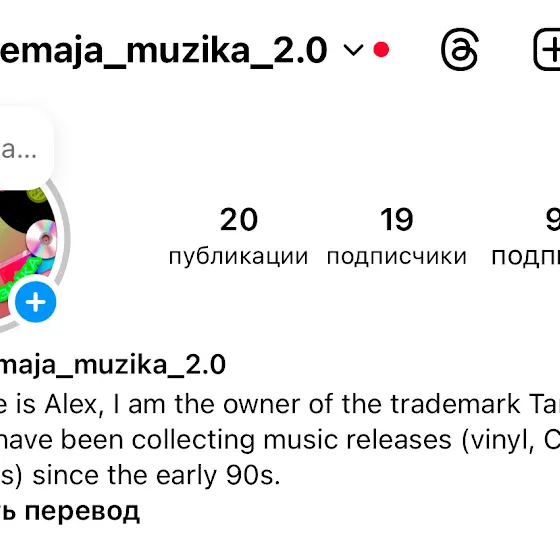The width and height of the screenshot is (560, 560).
Task: Tap the note bubble above profile photo
Action: tap(21, 147)
